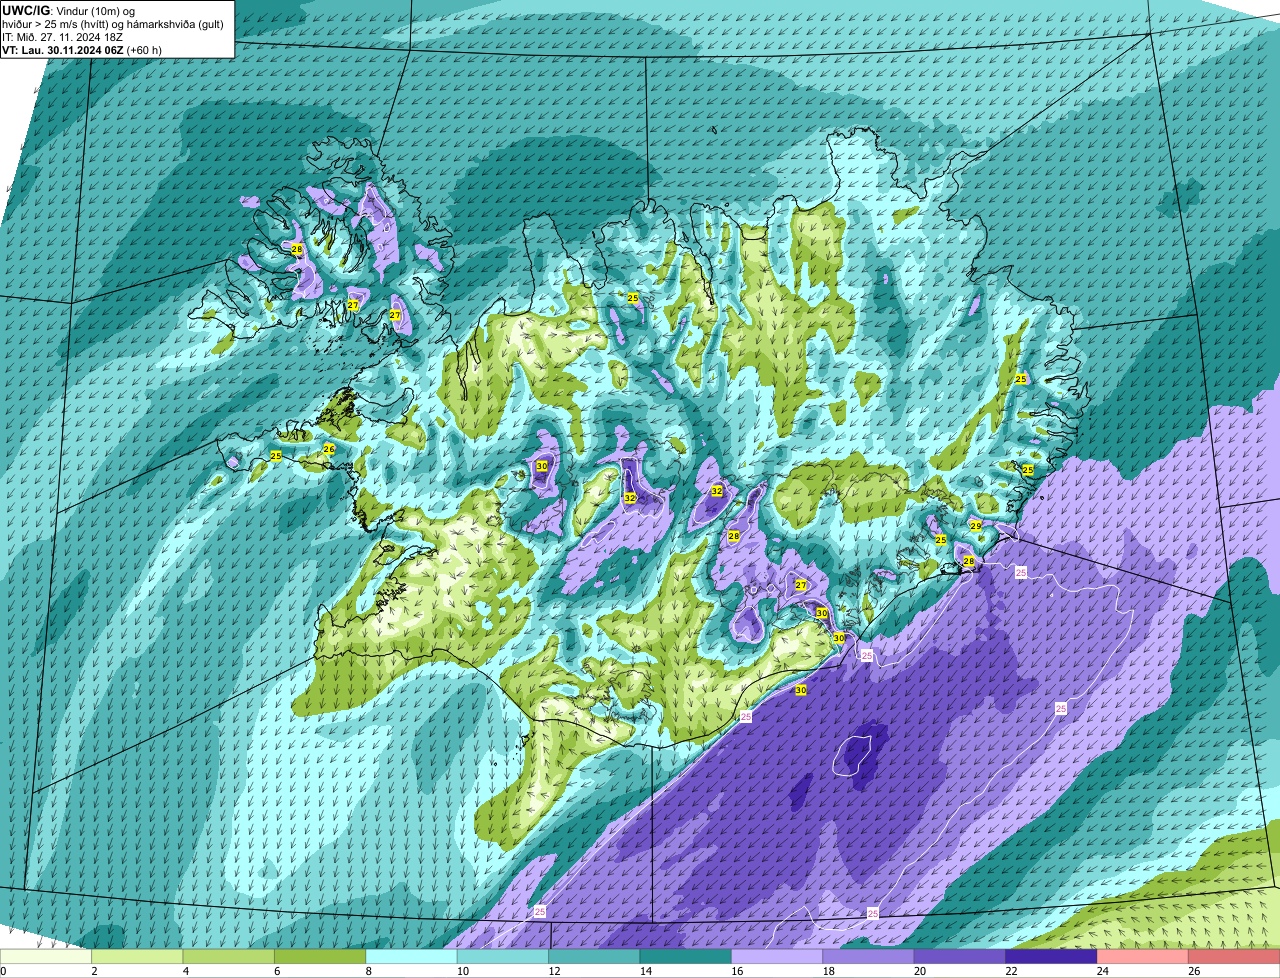
Task: Click the legend tick label "2"
Action: (x=94, y=970)
